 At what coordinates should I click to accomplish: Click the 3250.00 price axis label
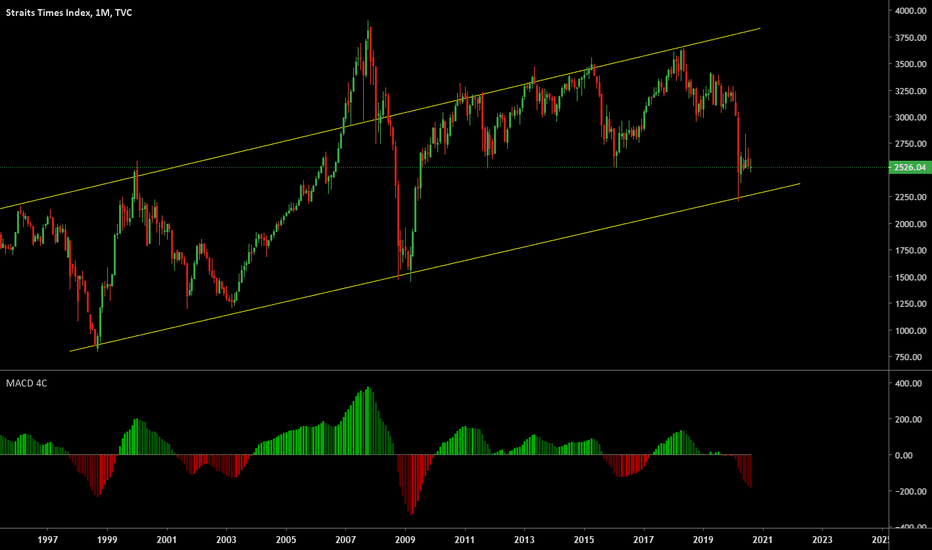911,91
